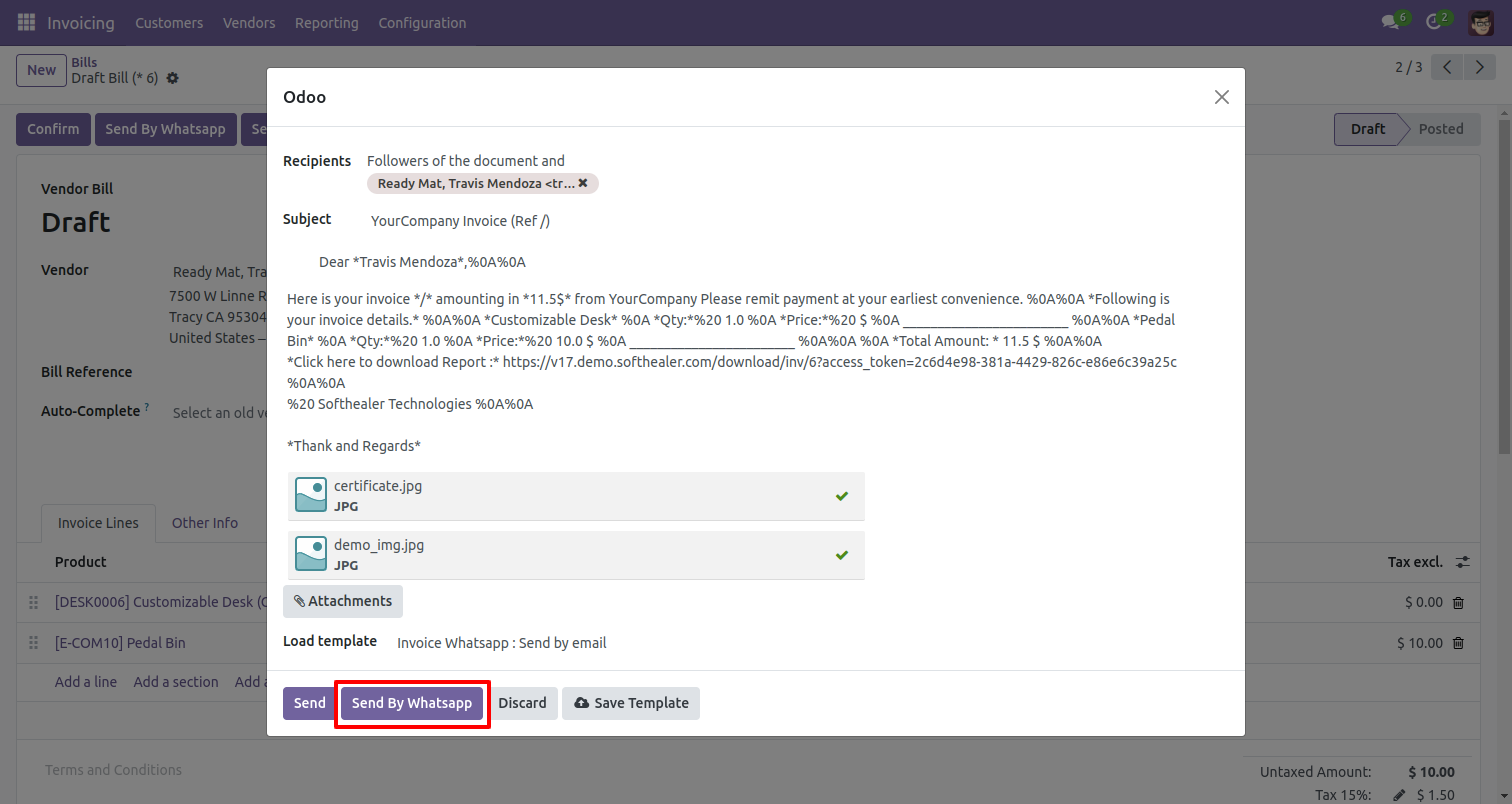The height and width of the screenshot is (804, 1512).
Task: Switch to the Other Info tab
Action: 205,523
